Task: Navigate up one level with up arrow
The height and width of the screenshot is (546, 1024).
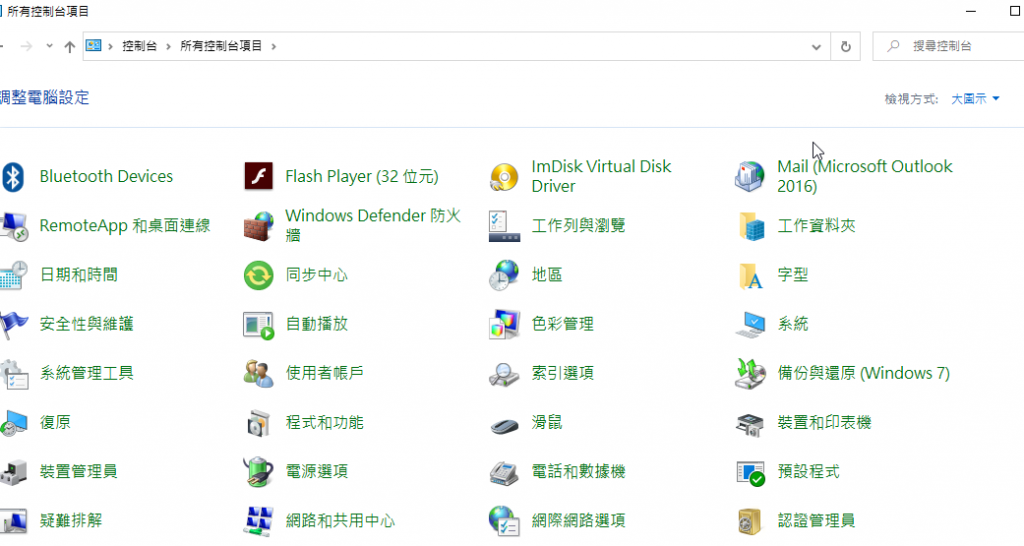Action: pos(69,46)
